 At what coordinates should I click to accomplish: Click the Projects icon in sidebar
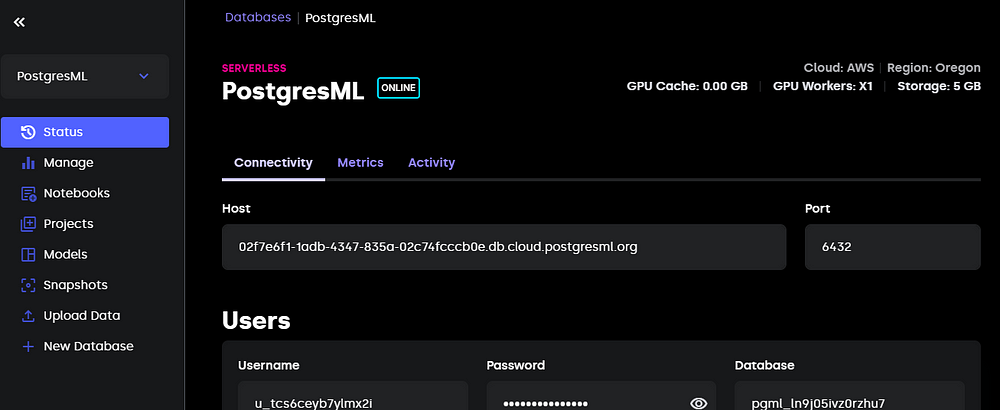(27, 224)
